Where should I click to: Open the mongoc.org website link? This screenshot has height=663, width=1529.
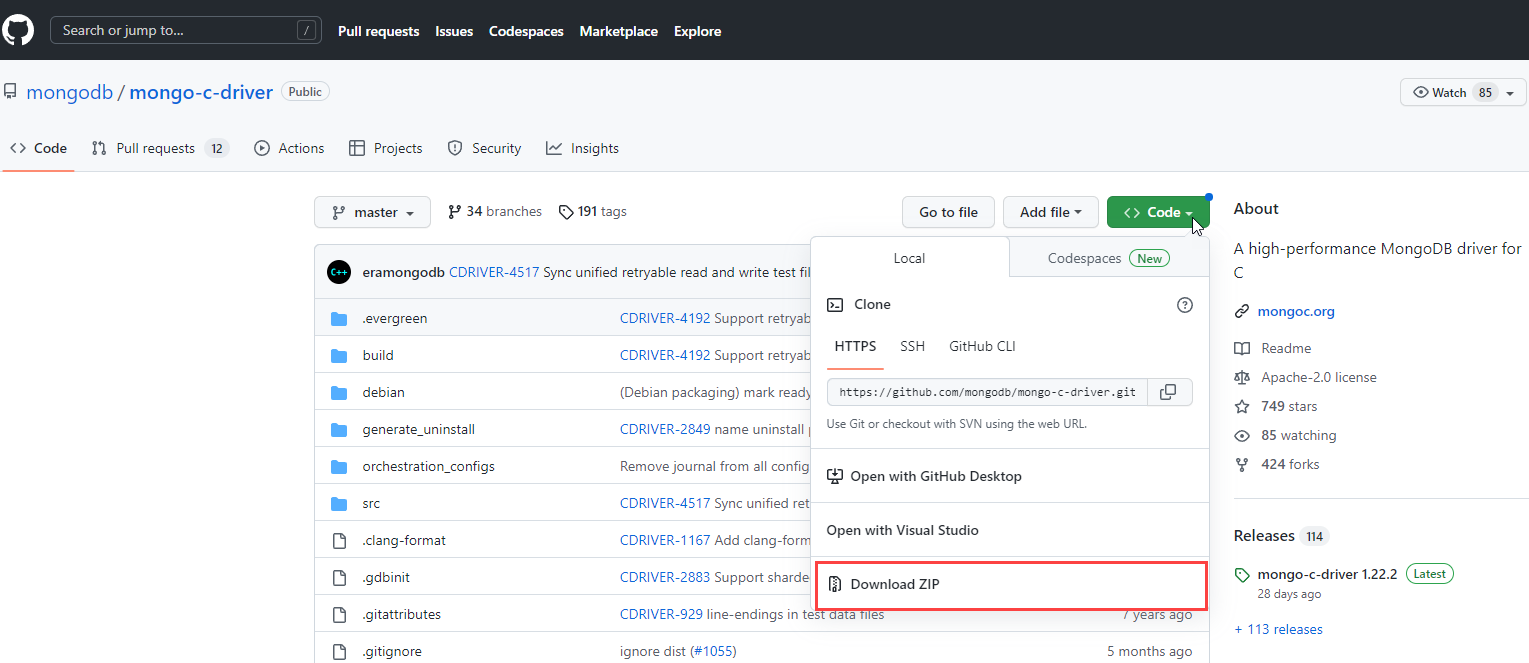[x=1296, y=311]
